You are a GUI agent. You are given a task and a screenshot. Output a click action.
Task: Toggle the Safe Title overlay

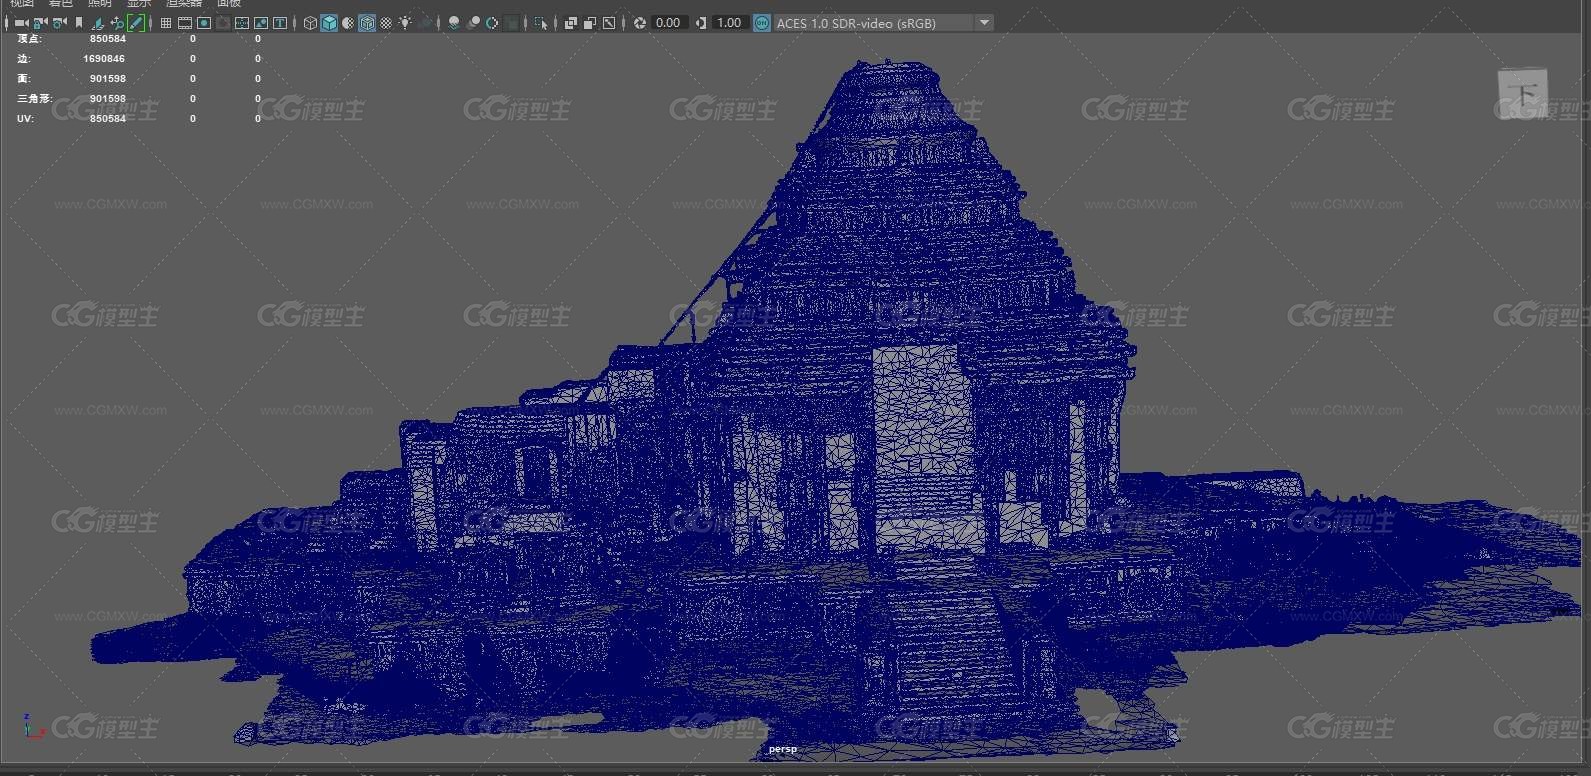tap(280, 23)
